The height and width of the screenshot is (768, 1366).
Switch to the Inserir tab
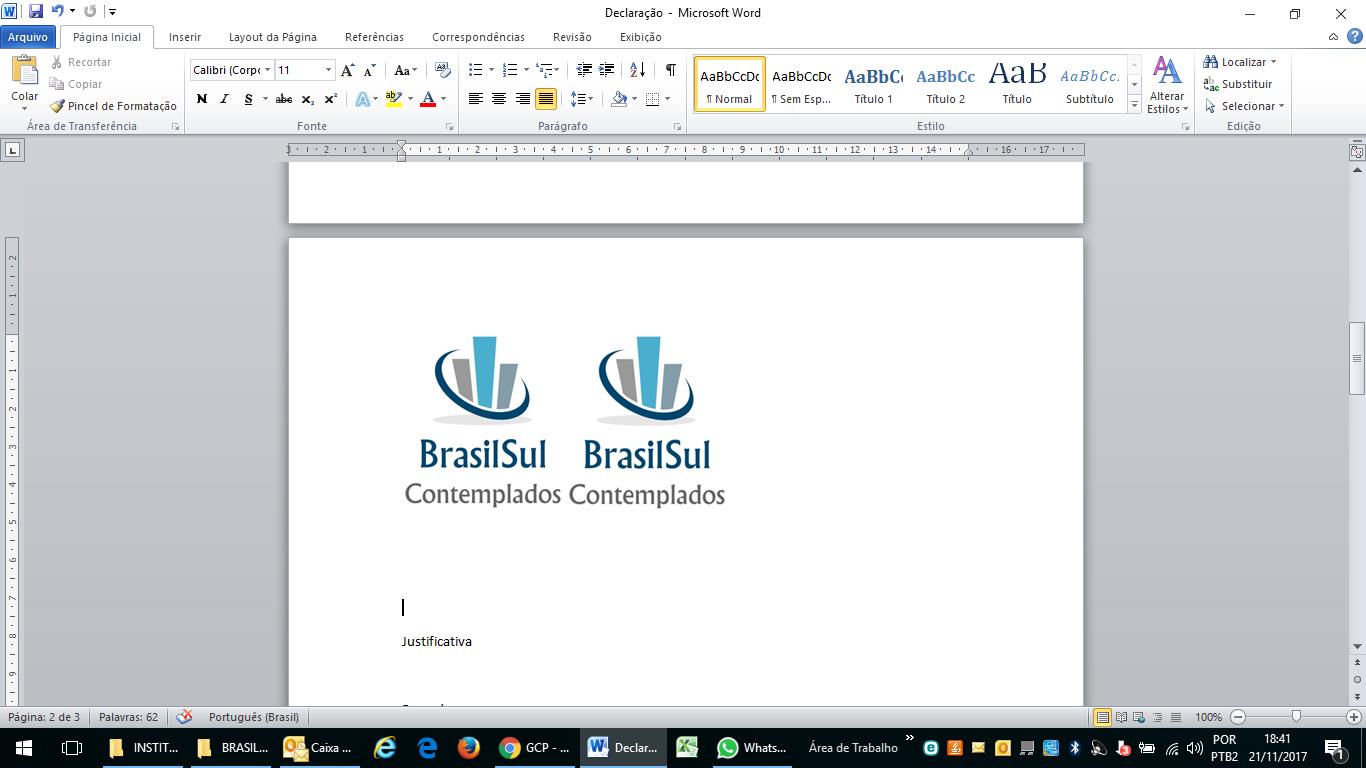[185, 37]
